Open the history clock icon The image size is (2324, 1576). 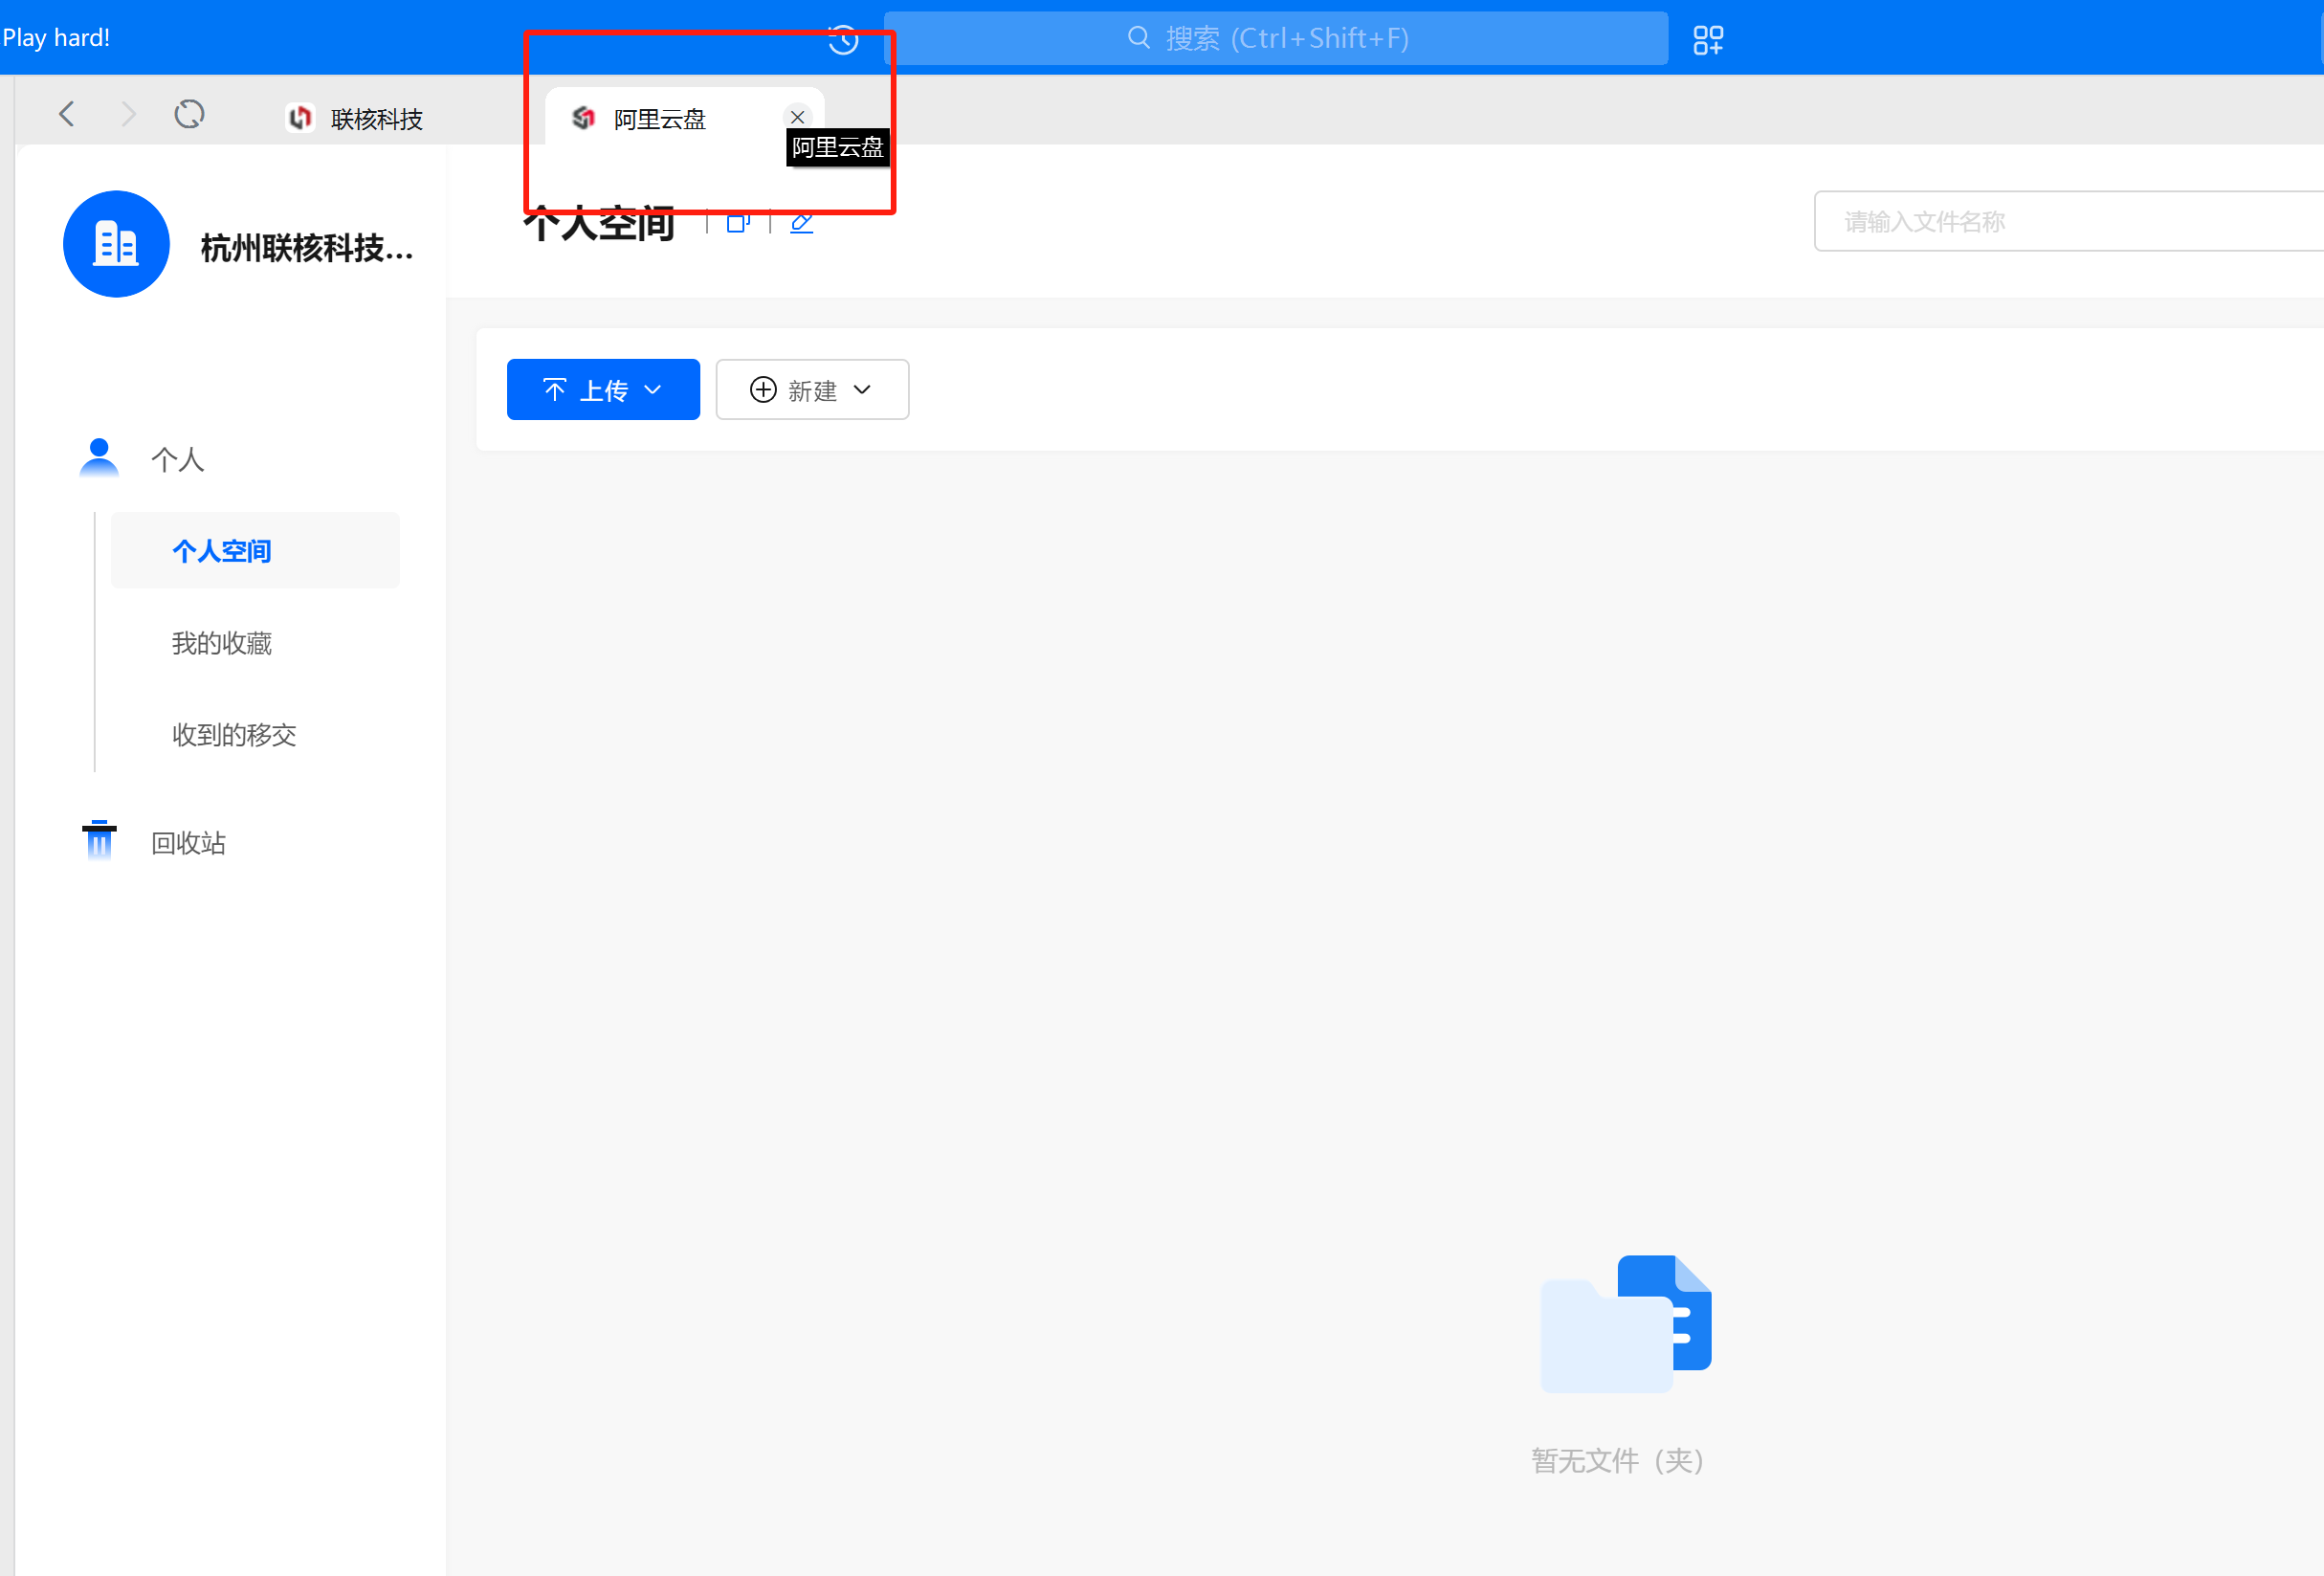pos(843,40)
